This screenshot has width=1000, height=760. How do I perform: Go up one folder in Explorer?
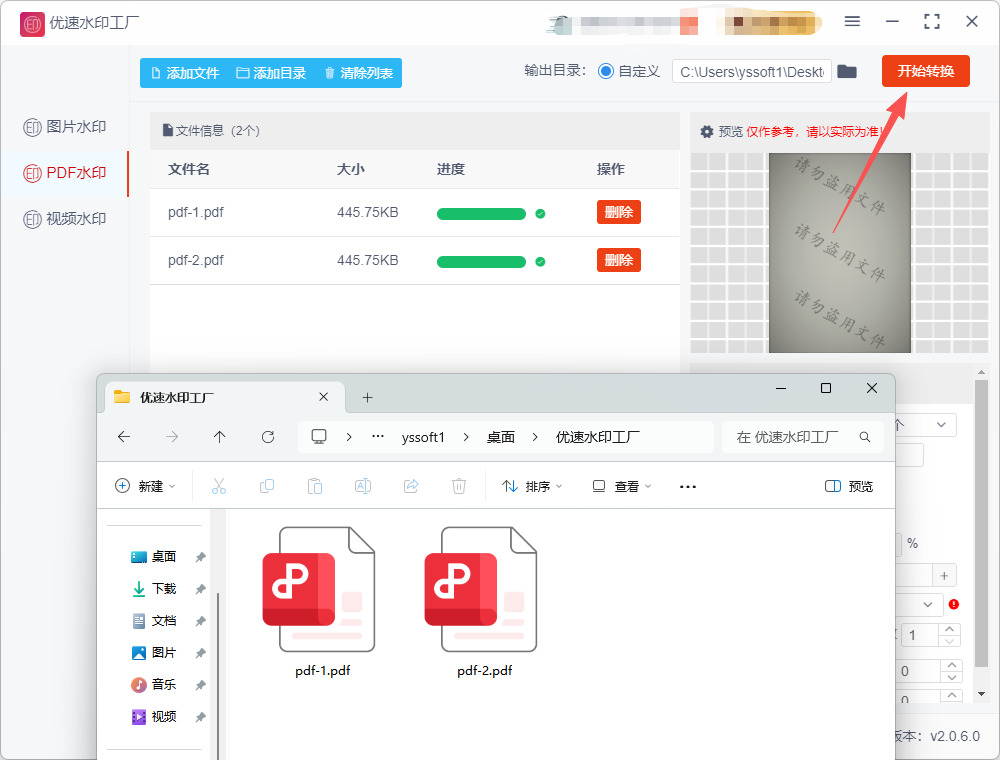point(219,437)
